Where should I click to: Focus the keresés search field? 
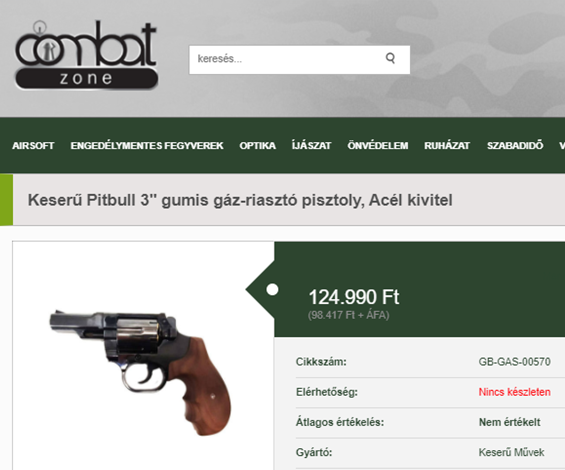[299, 59]
